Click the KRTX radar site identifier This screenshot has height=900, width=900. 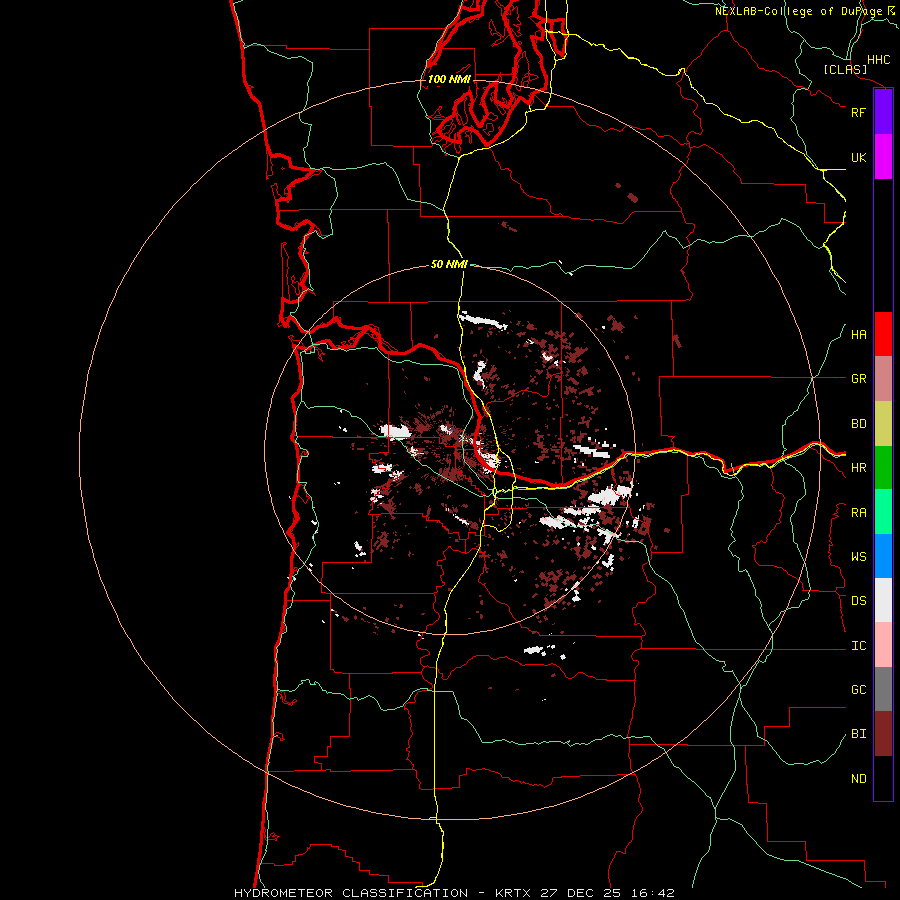(x=513, y=893)
